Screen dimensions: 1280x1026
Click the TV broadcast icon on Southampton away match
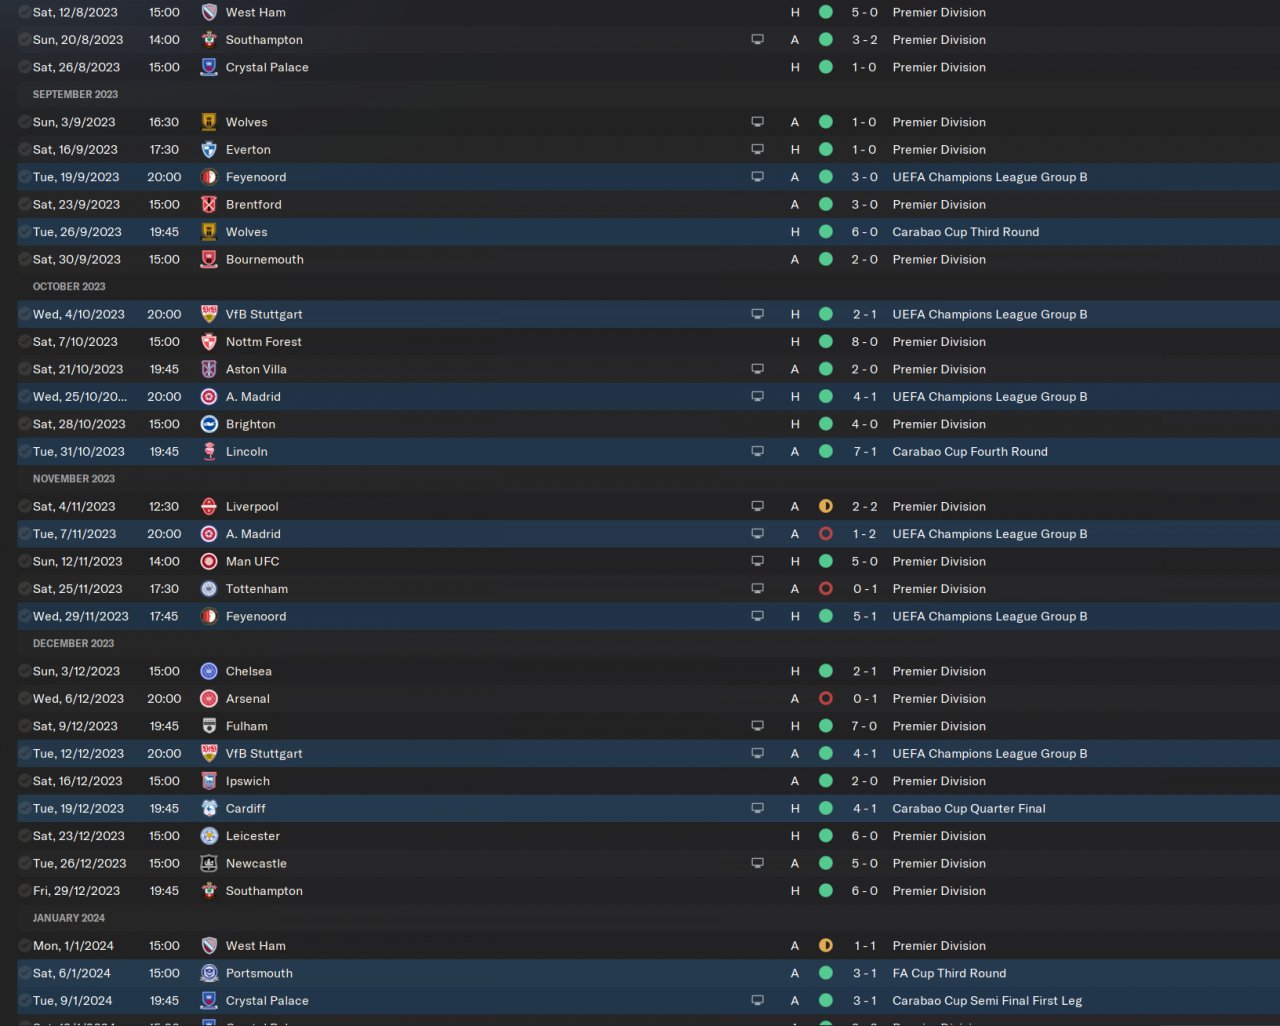757,40
